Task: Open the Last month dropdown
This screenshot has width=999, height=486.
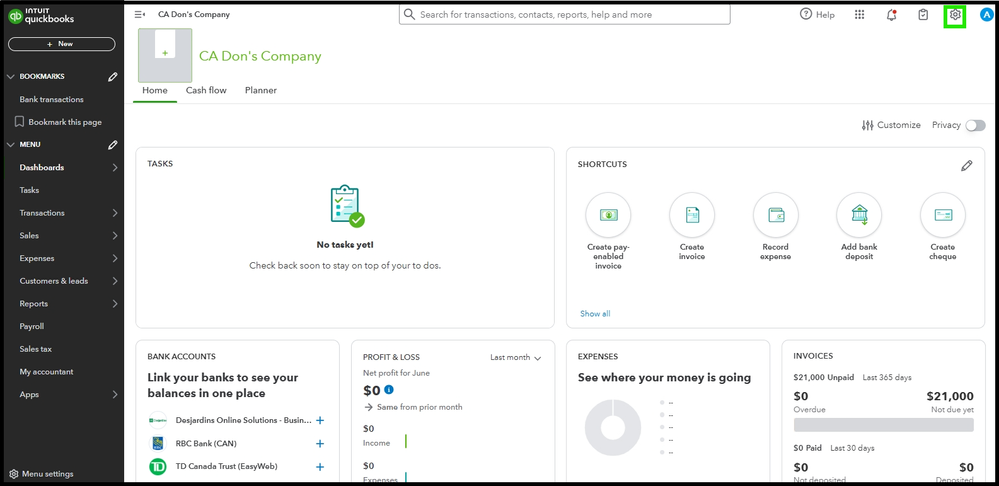Action: click(516, 357)
